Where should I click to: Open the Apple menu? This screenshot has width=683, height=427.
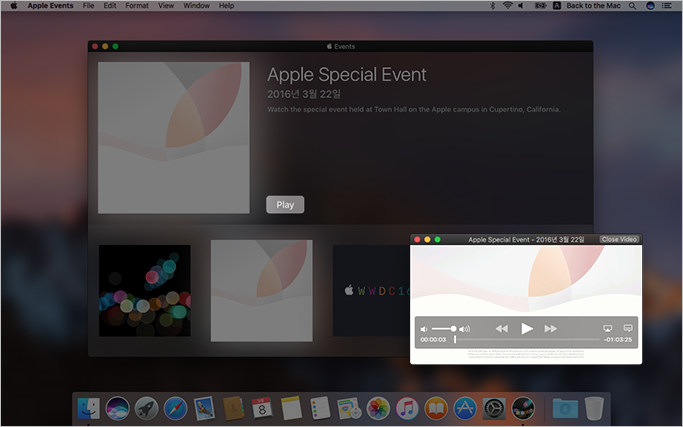pyautogui.click(x=14, y=6)
